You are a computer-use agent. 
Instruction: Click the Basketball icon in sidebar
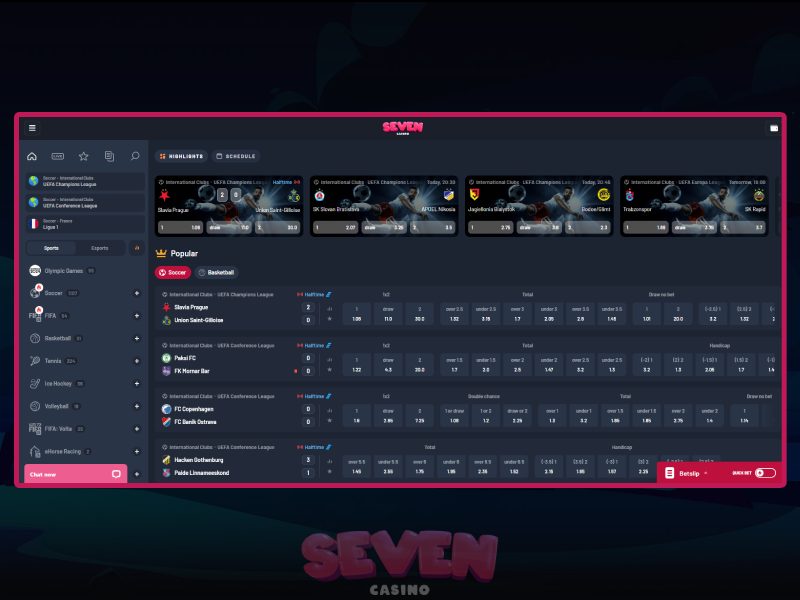[x=35, y=338]
